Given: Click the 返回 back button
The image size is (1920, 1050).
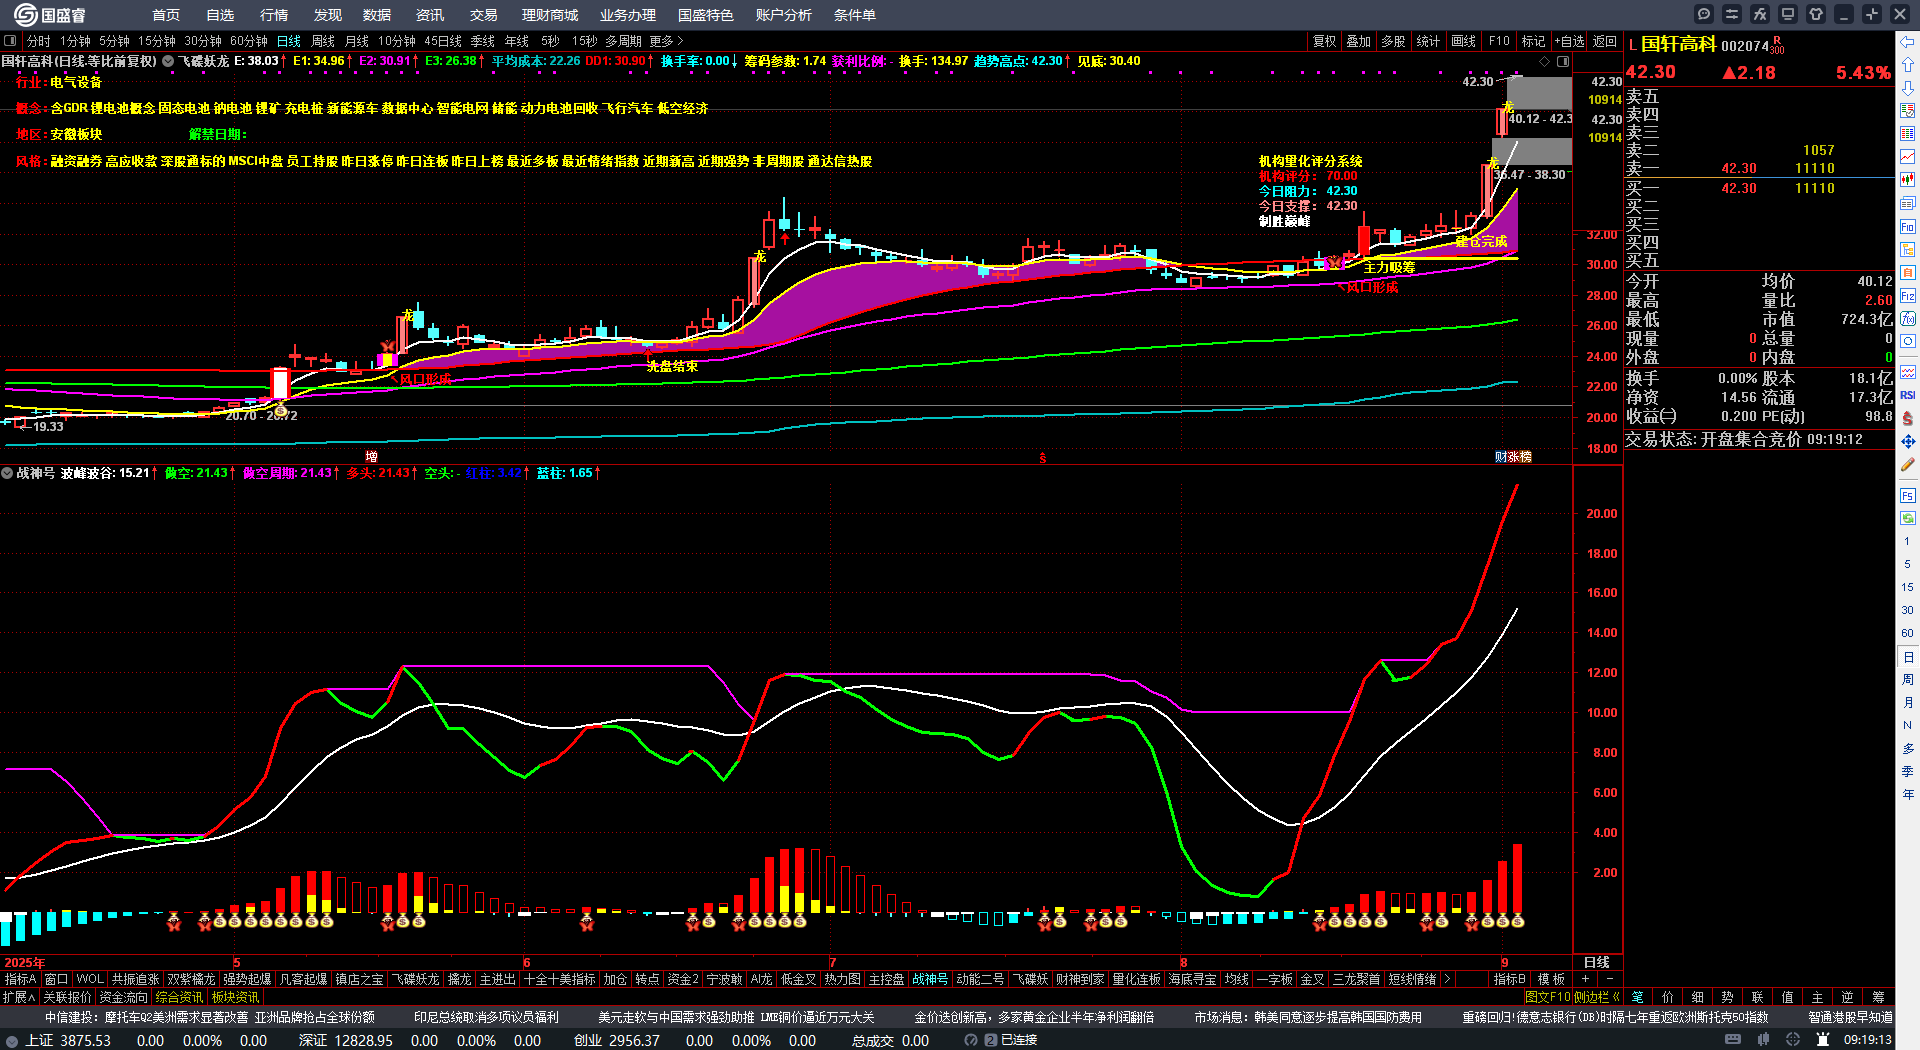Looking at the screenshot, I should [x=1605, y=41].
